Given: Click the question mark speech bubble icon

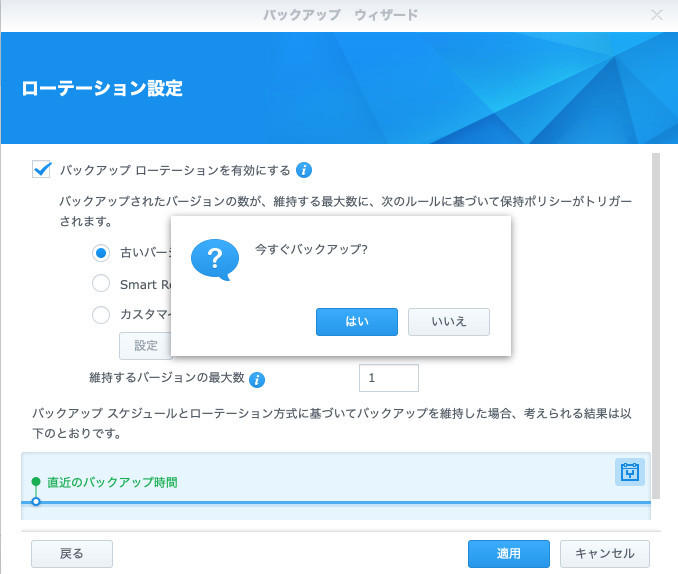Looking at the screenshot, I should (x=215, y=260).
